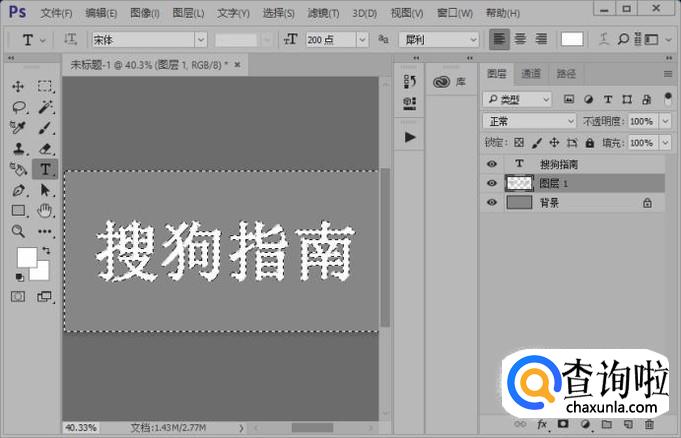Switch to the 通道 tab
The image size is (681, 438).
point(531,73)
